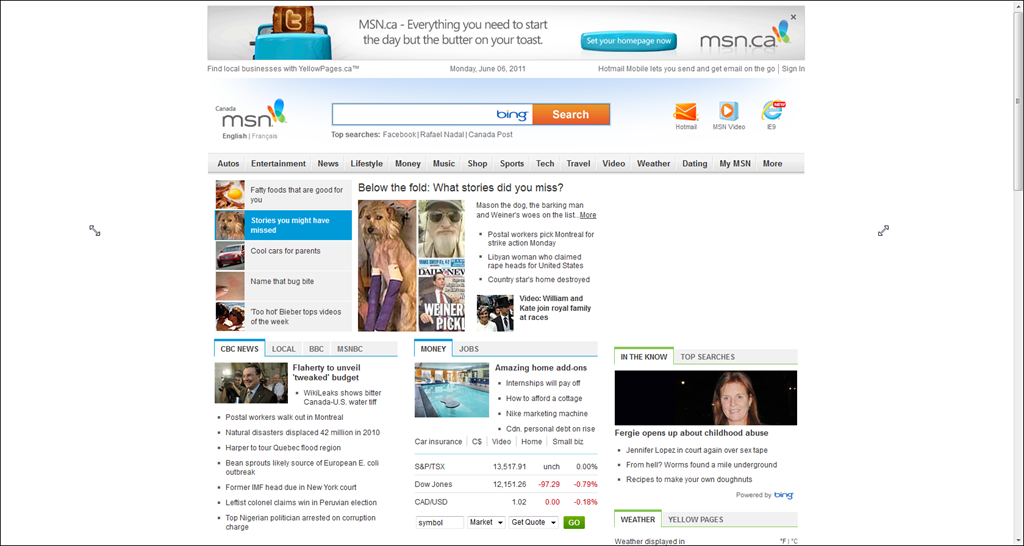This screenshot has width=1024, height=546.
Task: Click the Fergie photo in In The Know
Action: coord(705,398)
